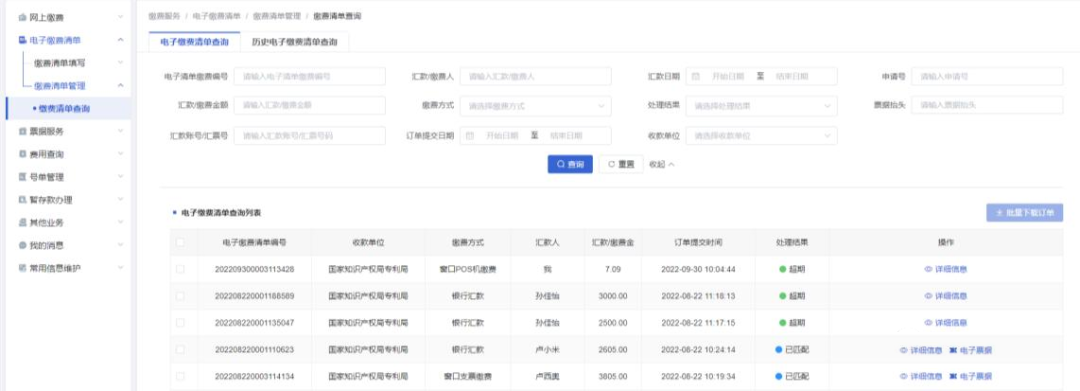The image size is (1080, 391).
Task: Click the 网上缴费 sidebar icon
Action: coord(23,17)
